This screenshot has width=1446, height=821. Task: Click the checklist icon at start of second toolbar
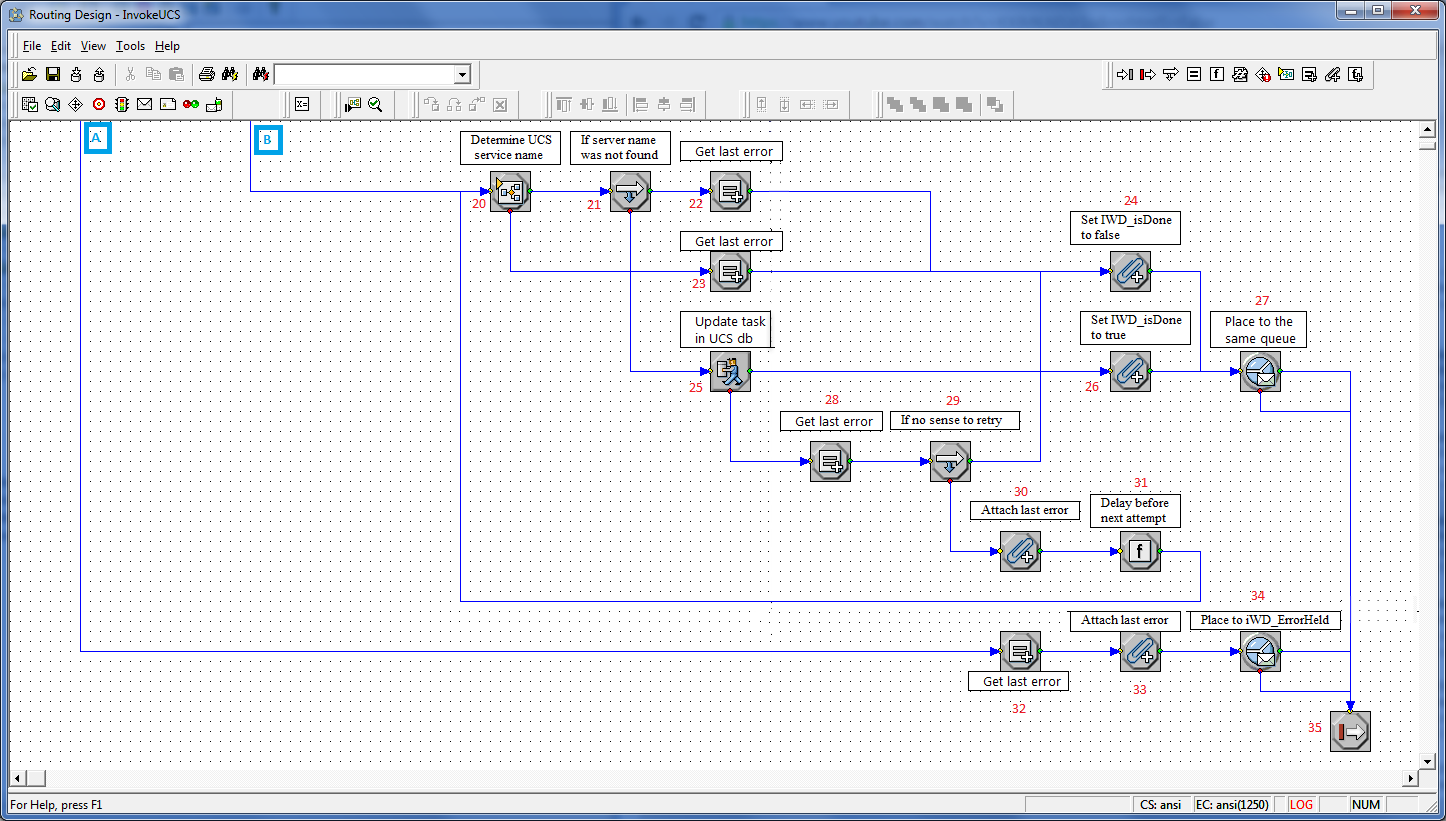(30, 103)
